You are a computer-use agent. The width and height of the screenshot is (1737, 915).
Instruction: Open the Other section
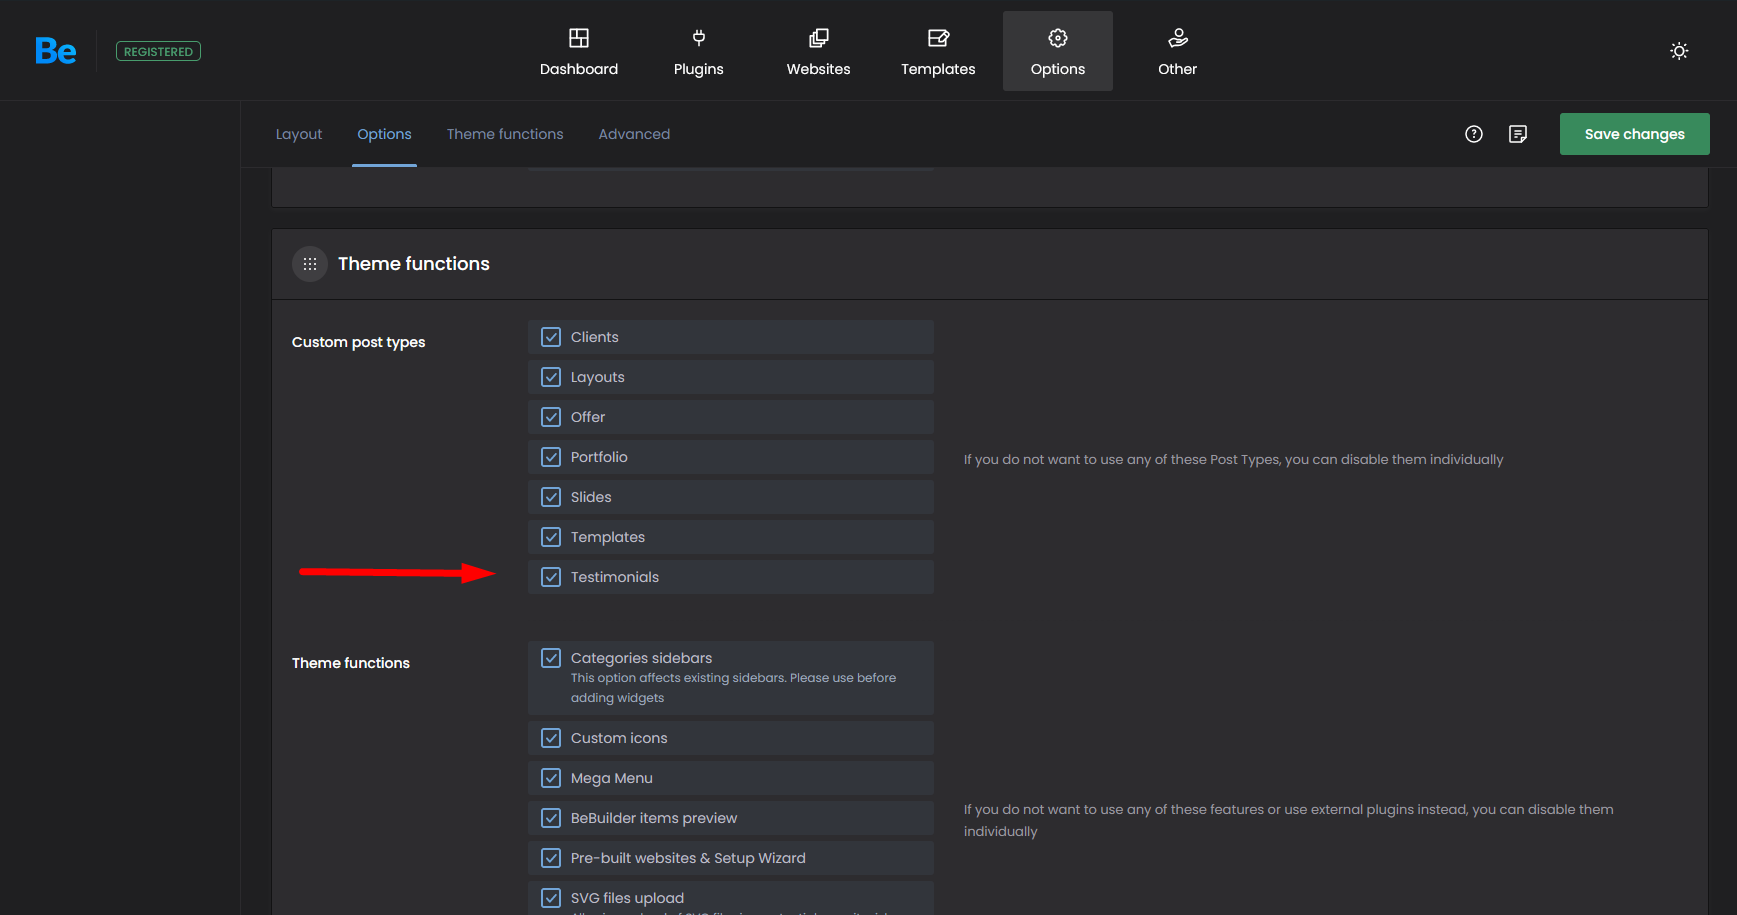[1178, 51]
